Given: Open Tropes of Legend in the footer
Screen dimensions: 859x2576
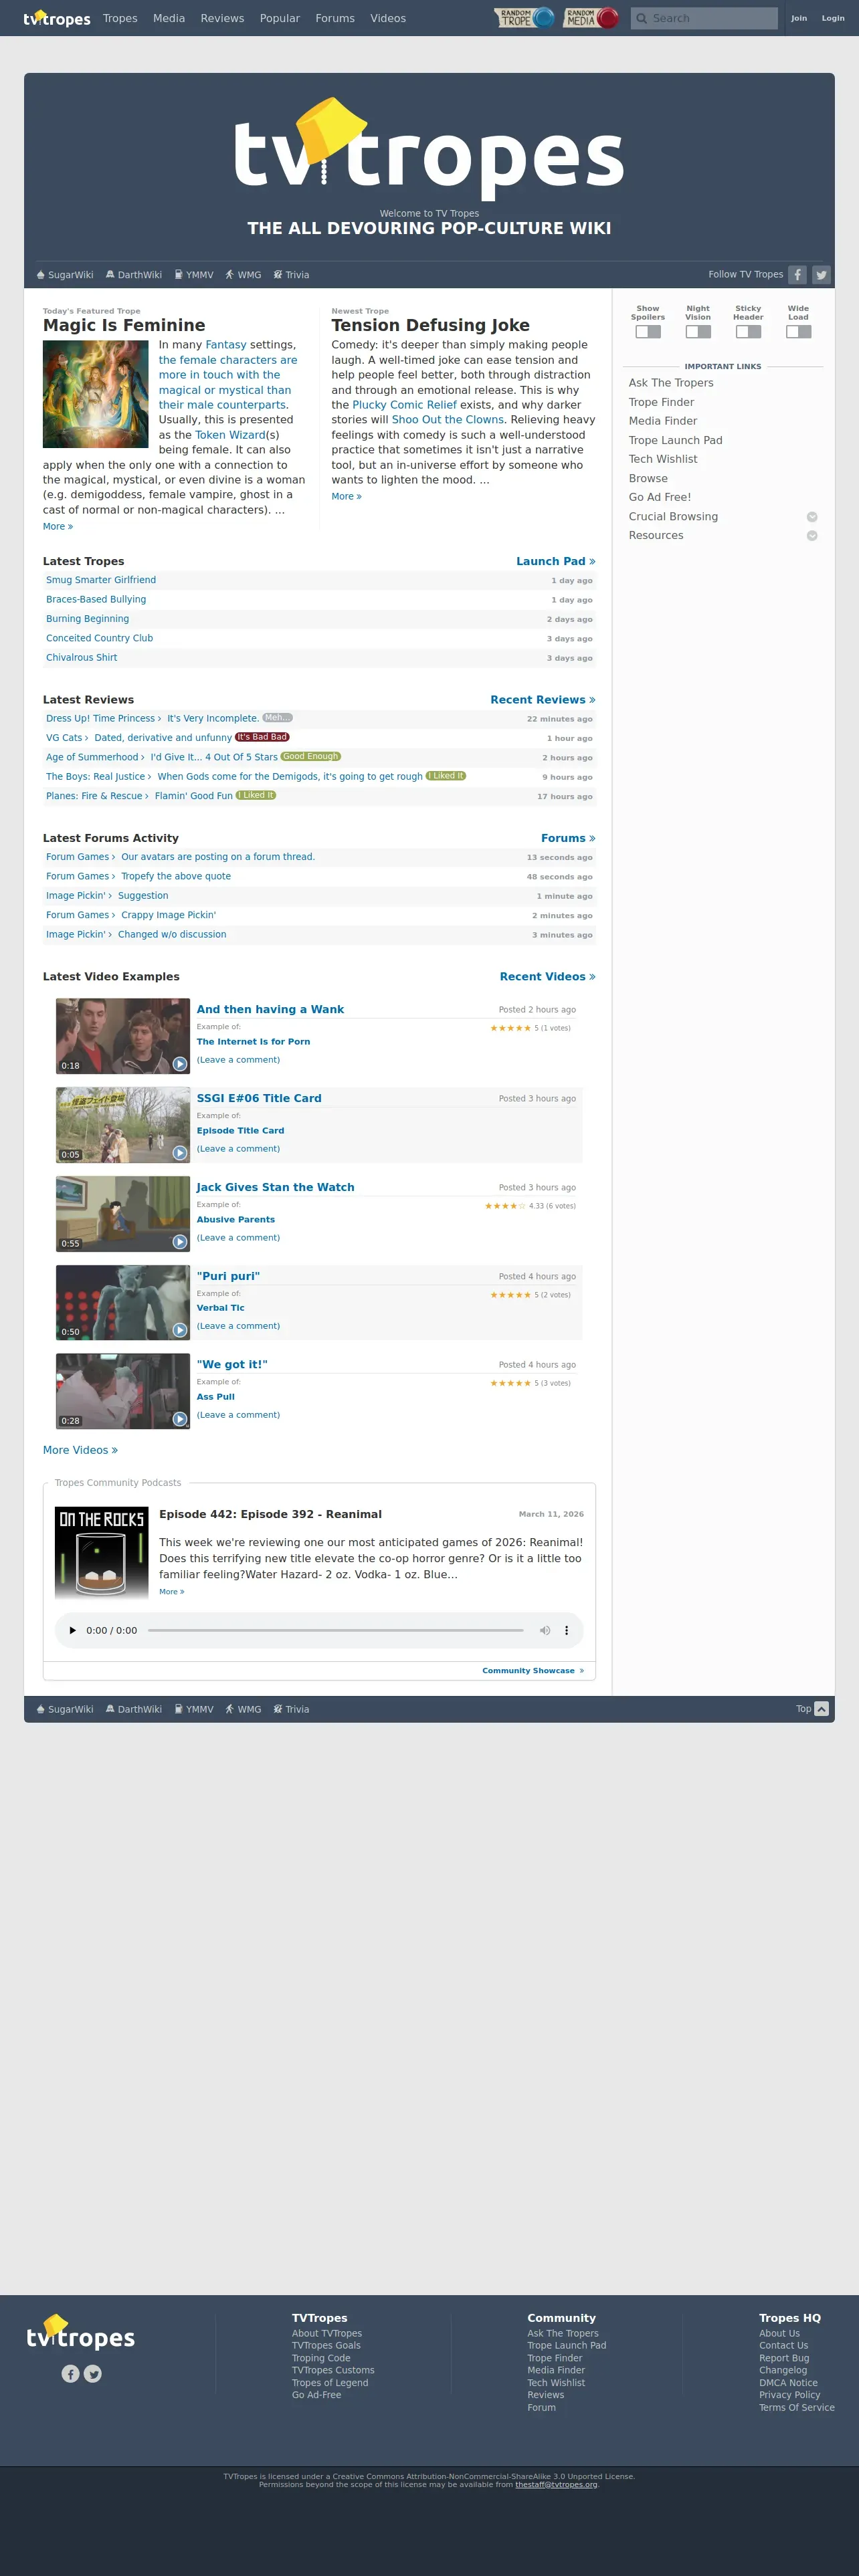Looking at the screenshot, I should tap(330, 2383).
